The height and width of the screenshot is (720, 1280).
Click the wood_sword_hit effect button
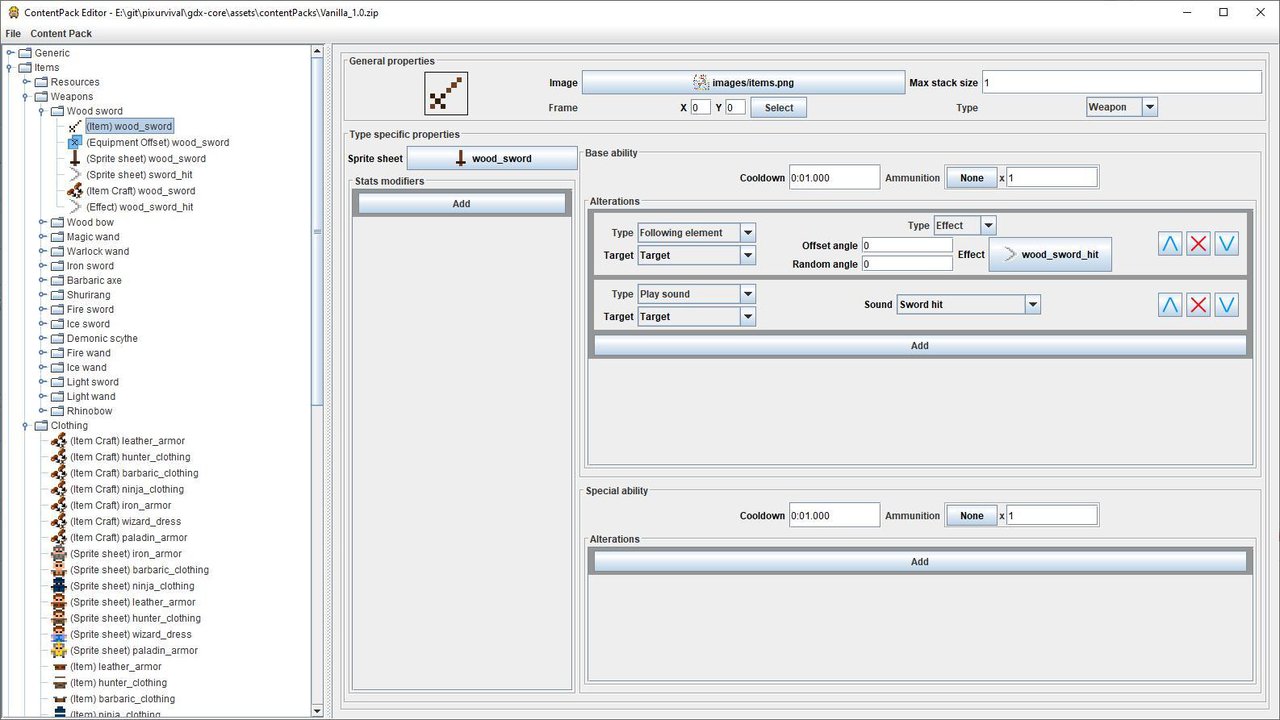[x=1050, y=254]
